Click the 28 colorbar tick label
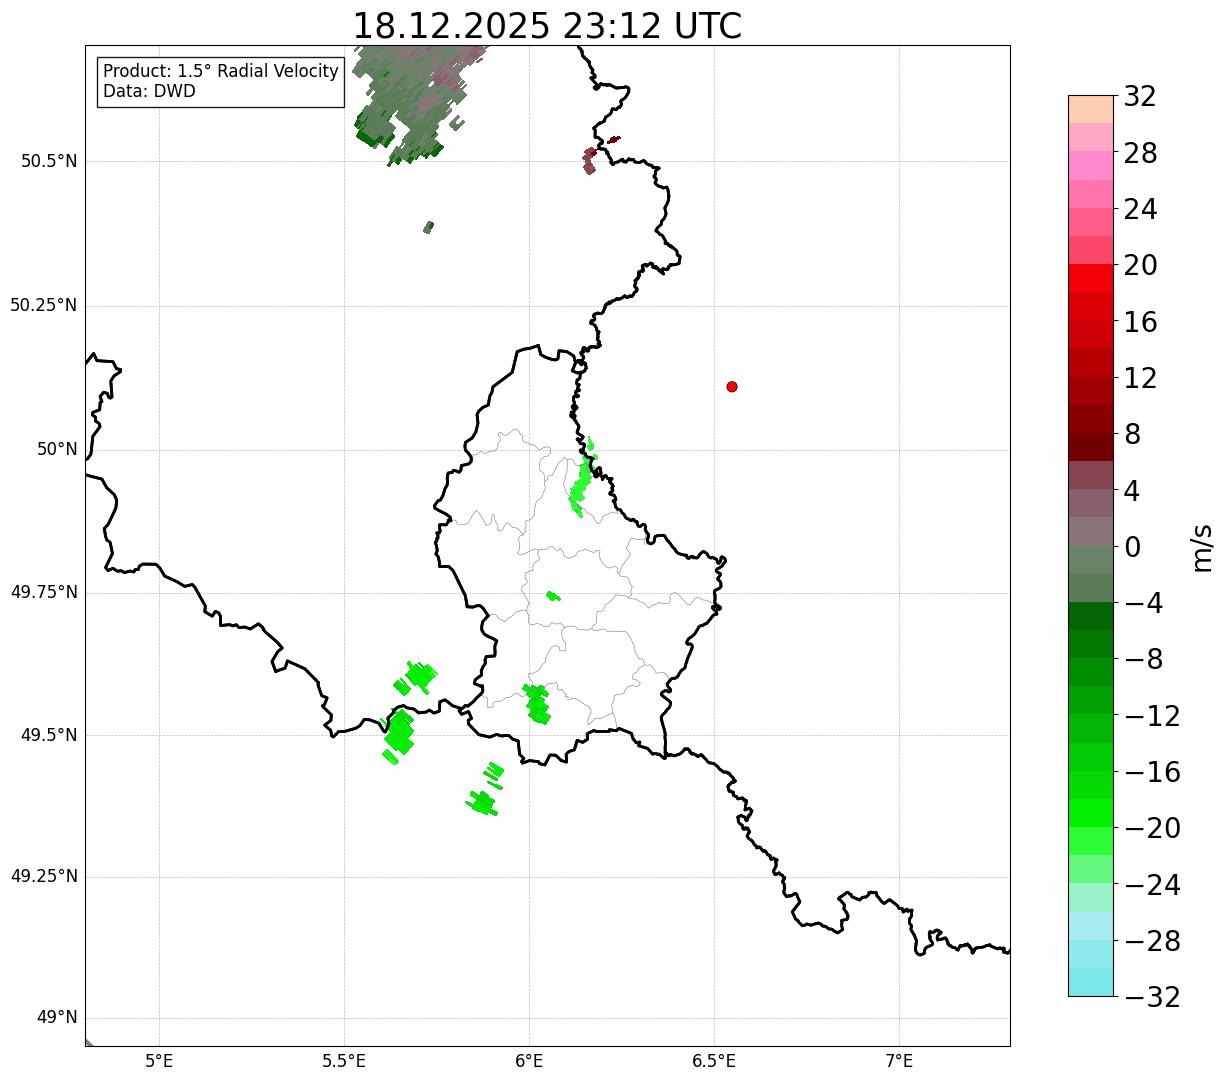The width and height of the screenshot is (1225, 1081). pos(1140,153)
